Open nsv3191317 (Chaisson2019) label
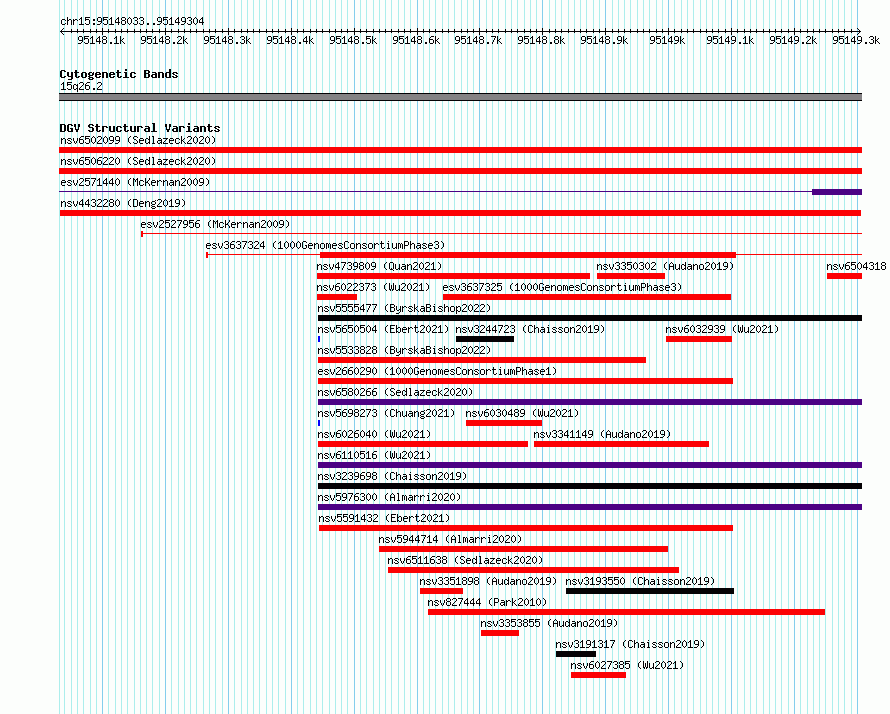Screen dimensions: 890x714 (630, 644)
